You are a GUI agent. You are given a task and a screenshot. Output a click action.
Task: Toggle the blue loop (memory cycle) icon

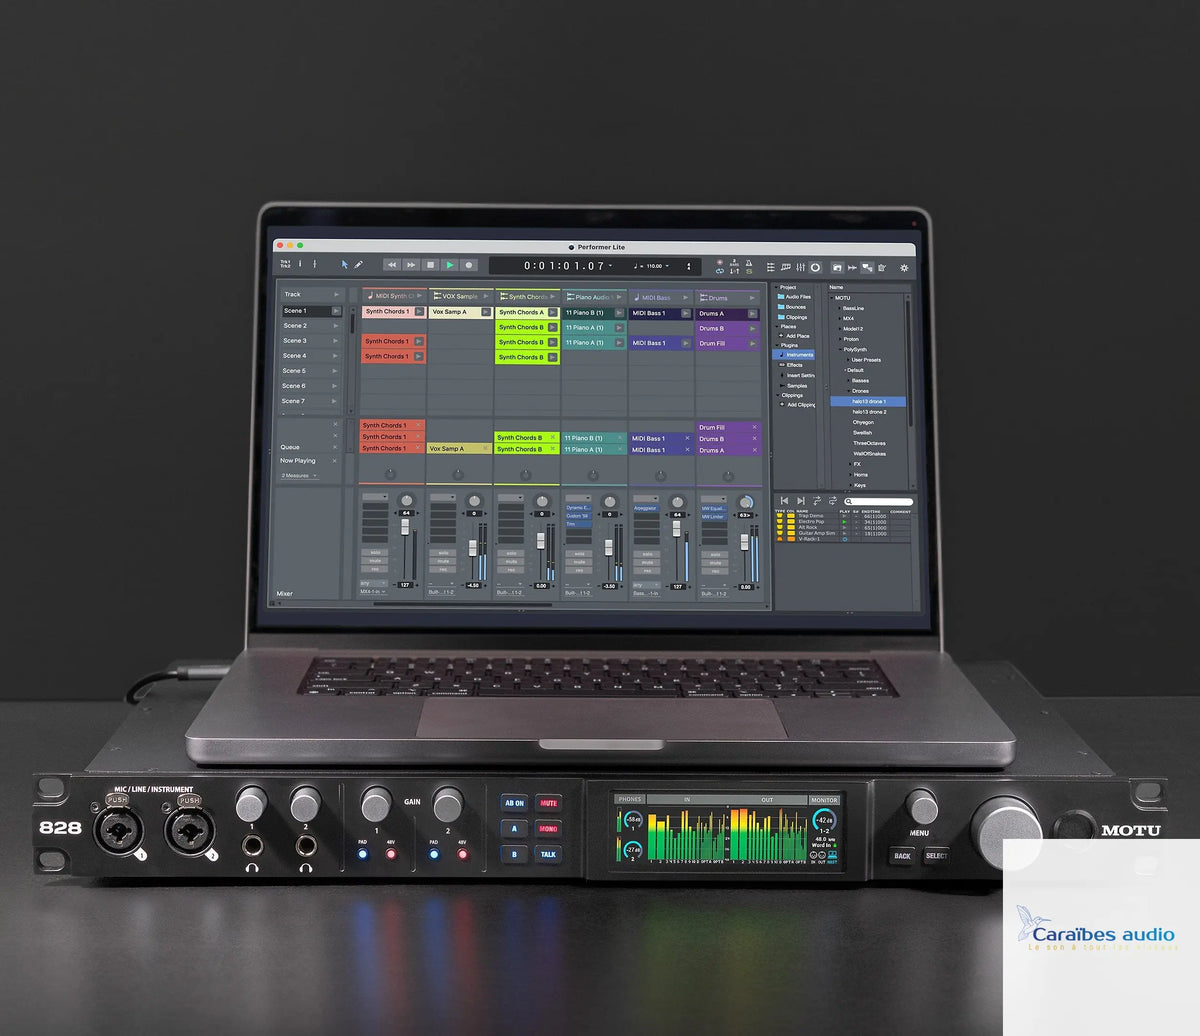point(719,271)
